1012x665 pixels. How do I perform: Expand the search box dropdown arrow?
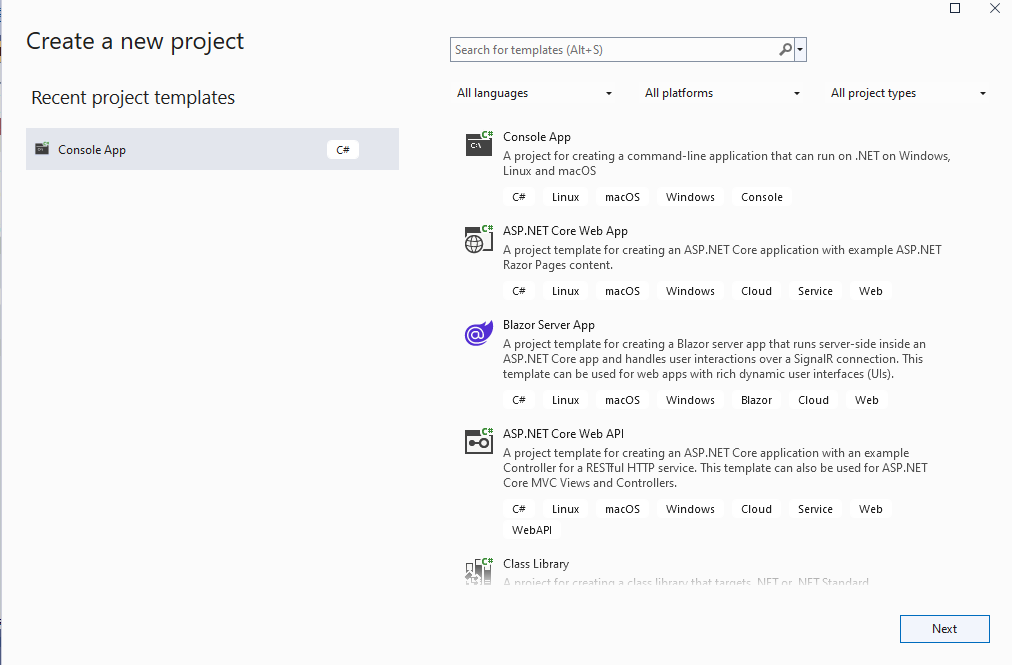tap(800, 48)
